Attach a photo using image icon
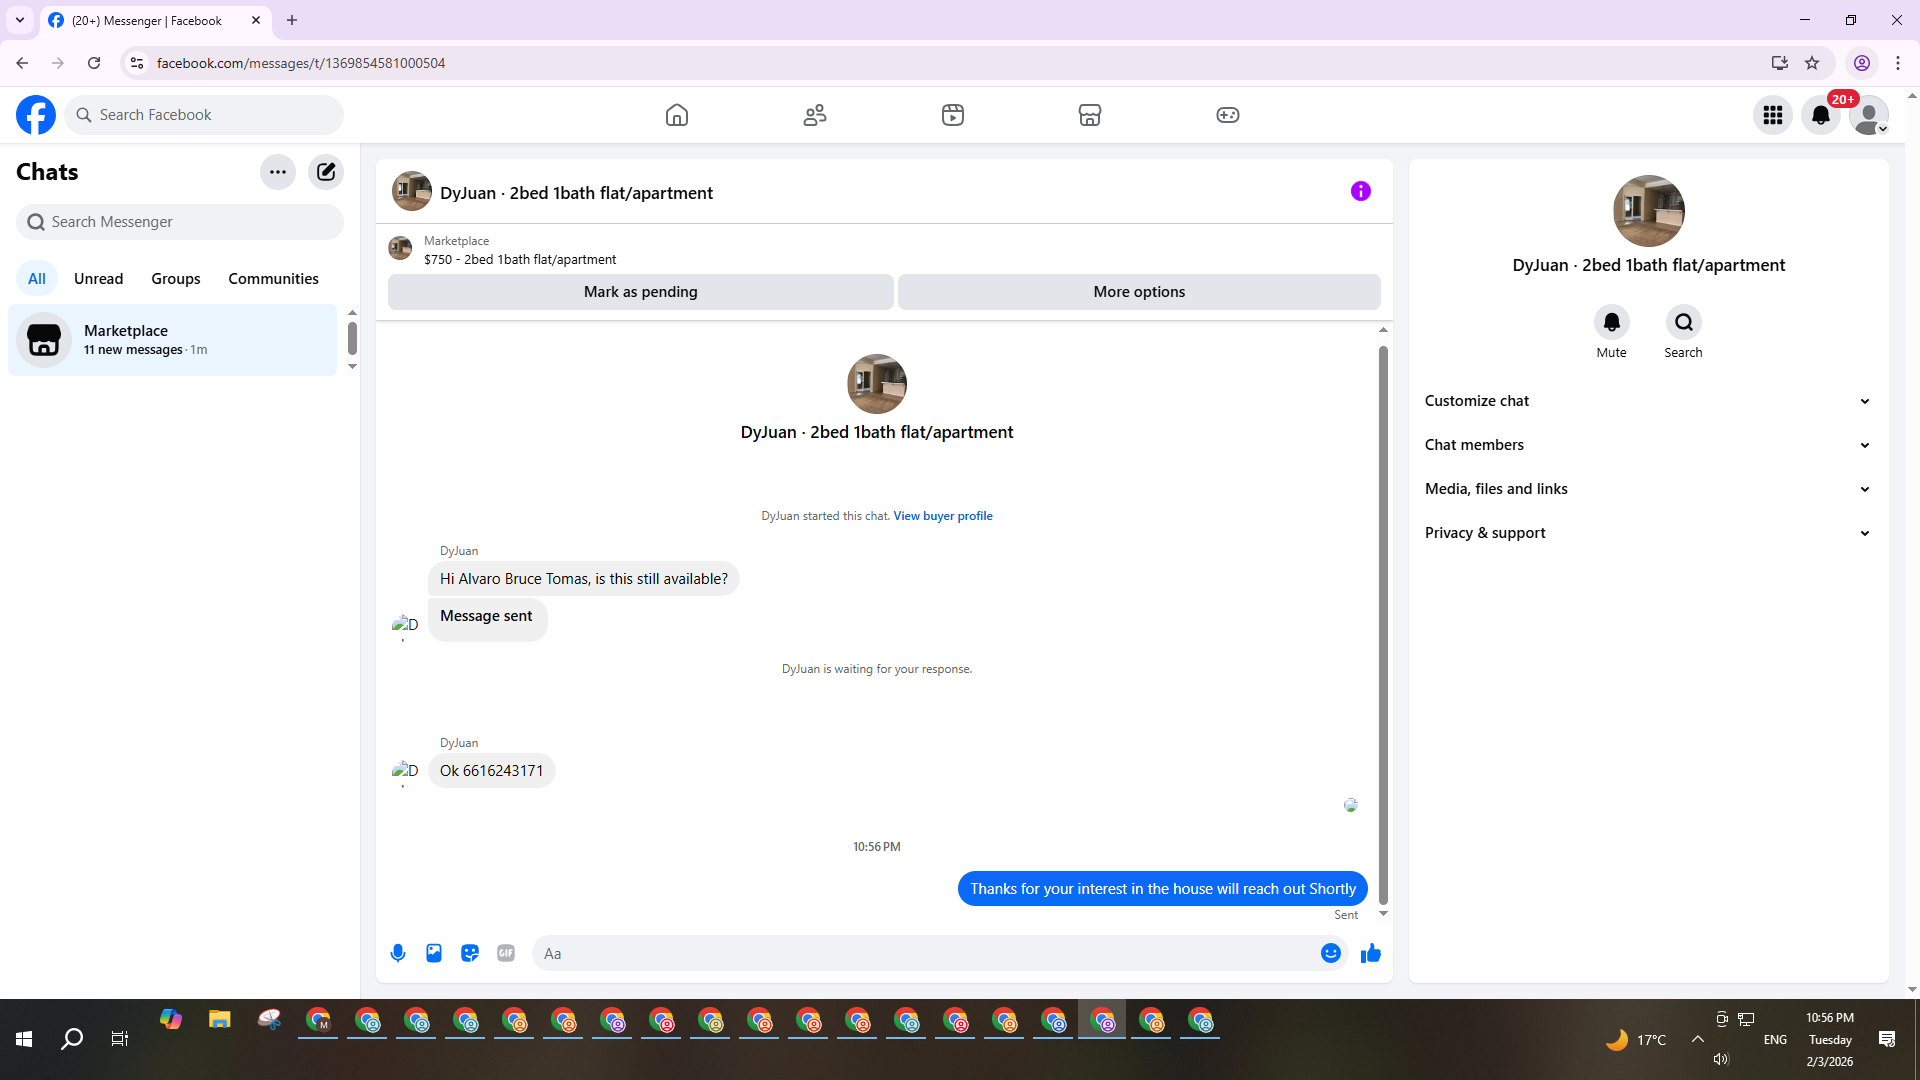The image size is (1920, 1080). (434, 953)
